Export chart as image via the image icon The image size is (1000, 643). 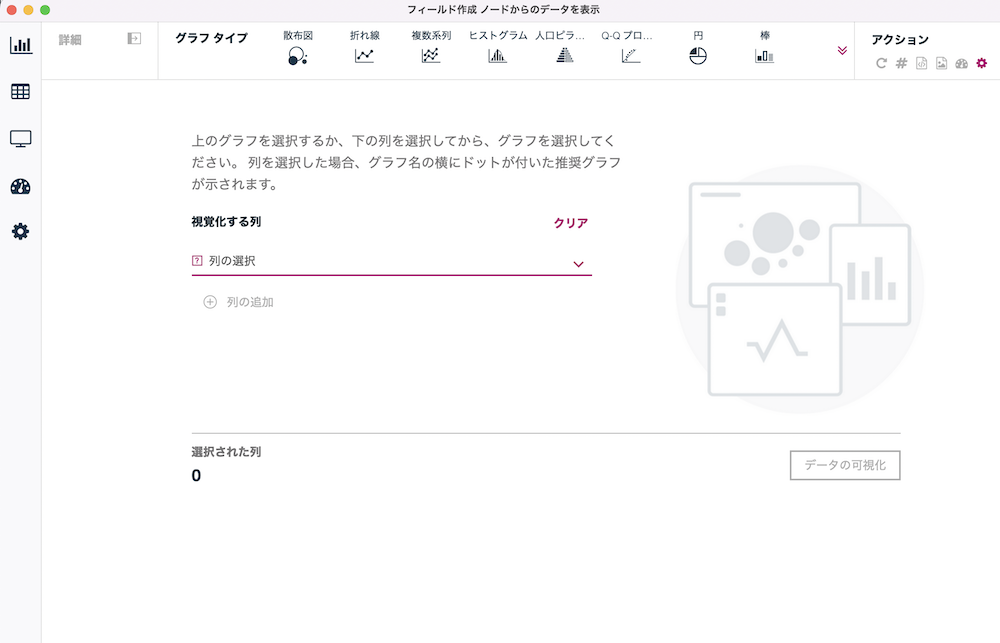click(x=941, y=62)
